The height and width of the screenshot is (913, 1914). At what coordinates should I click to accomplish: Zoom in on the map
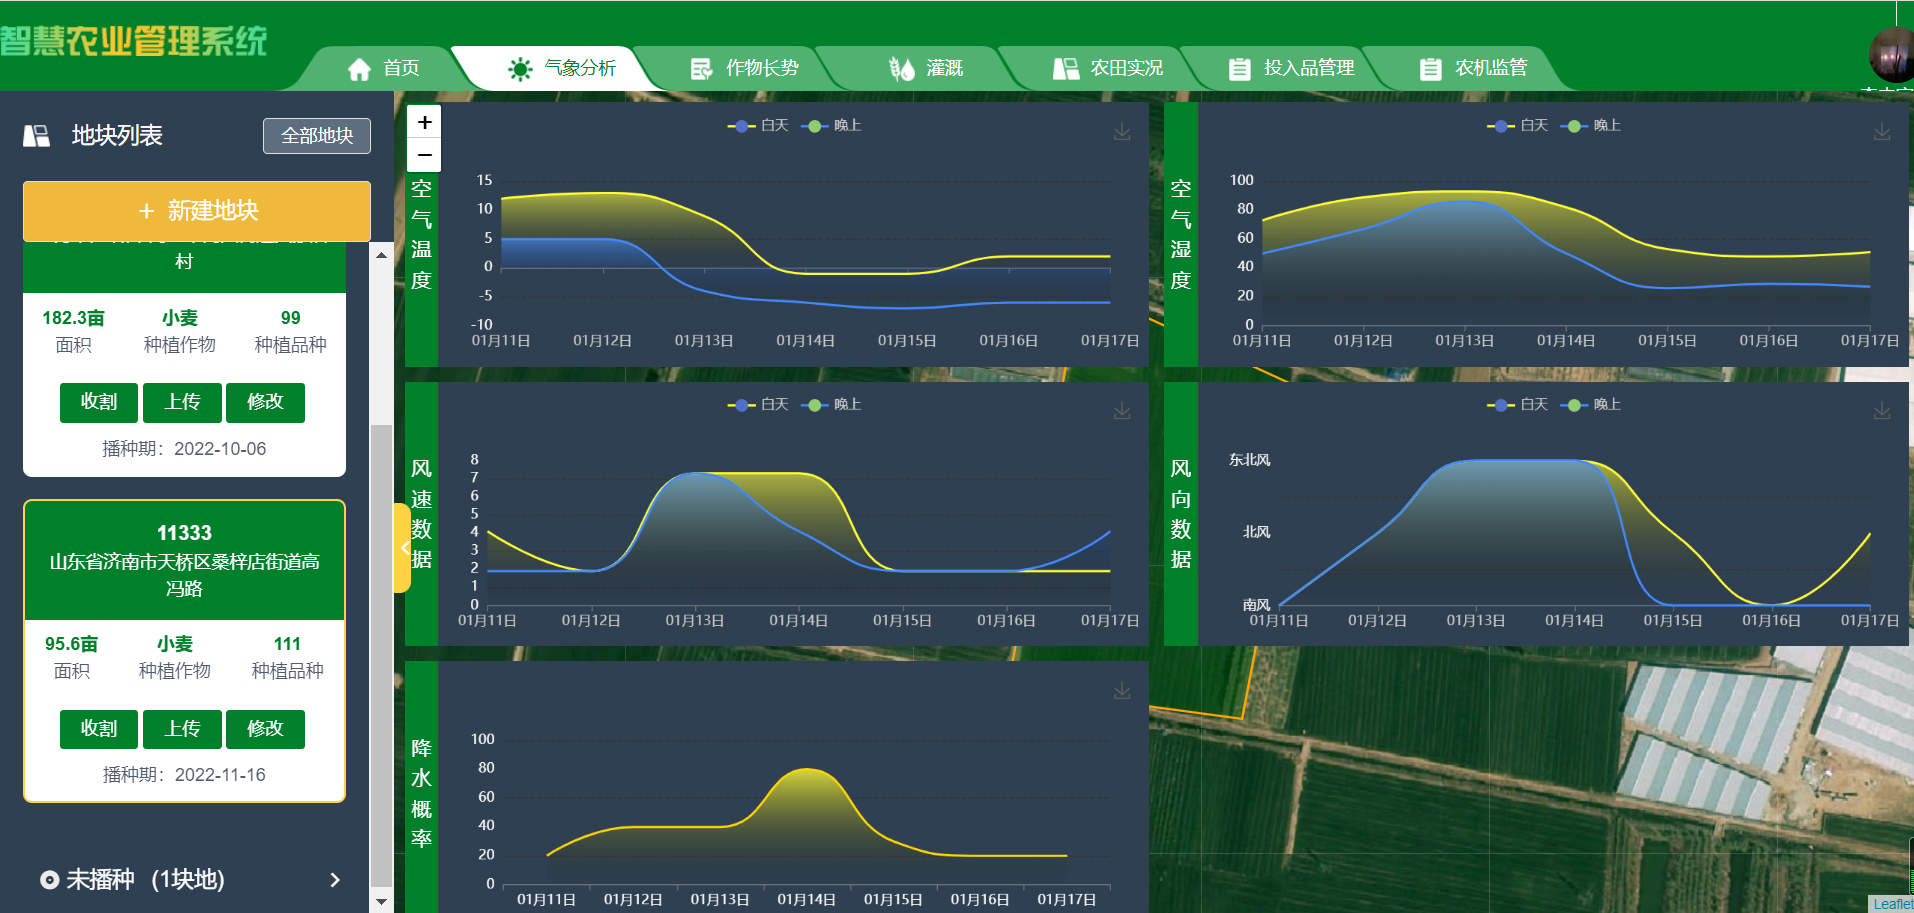coord(424,122)
